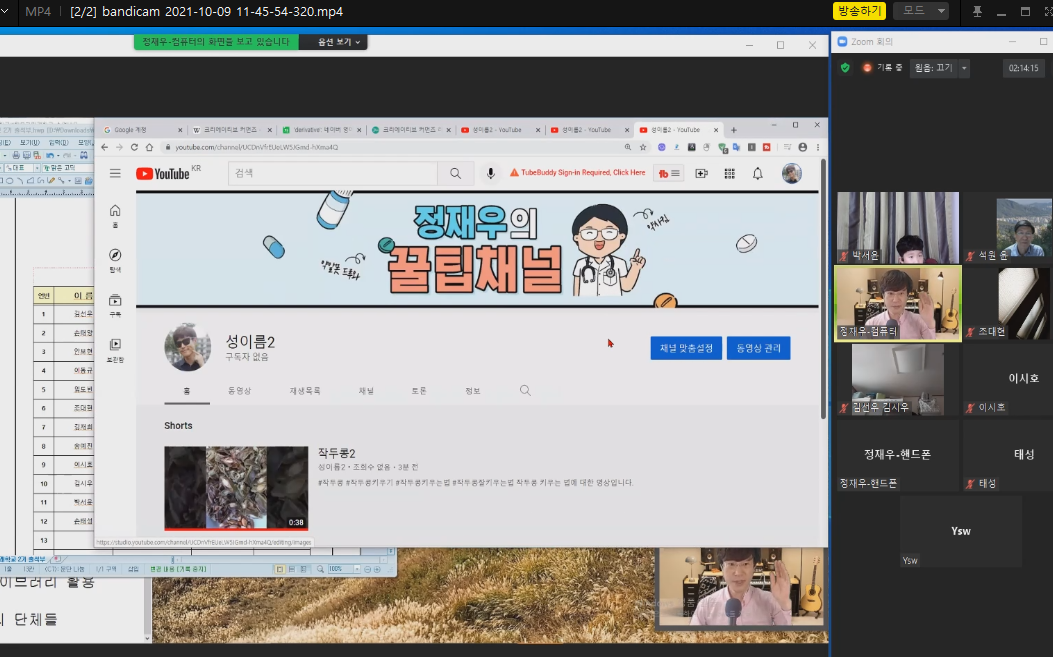This screenshot has height=657, width=1053.
Task: Open Library in YouTube sidebar
Action: point(115,349)
